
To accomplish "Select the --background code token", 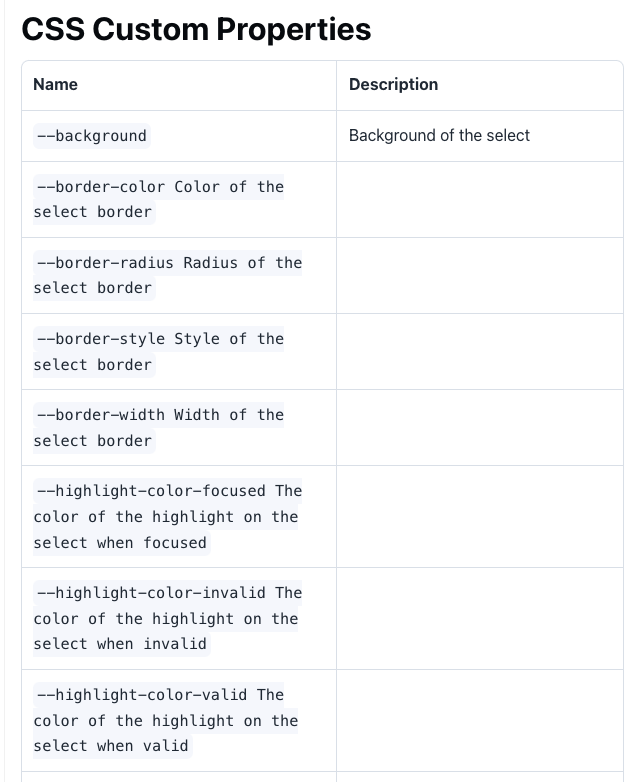I will click(x=92, y=136).
